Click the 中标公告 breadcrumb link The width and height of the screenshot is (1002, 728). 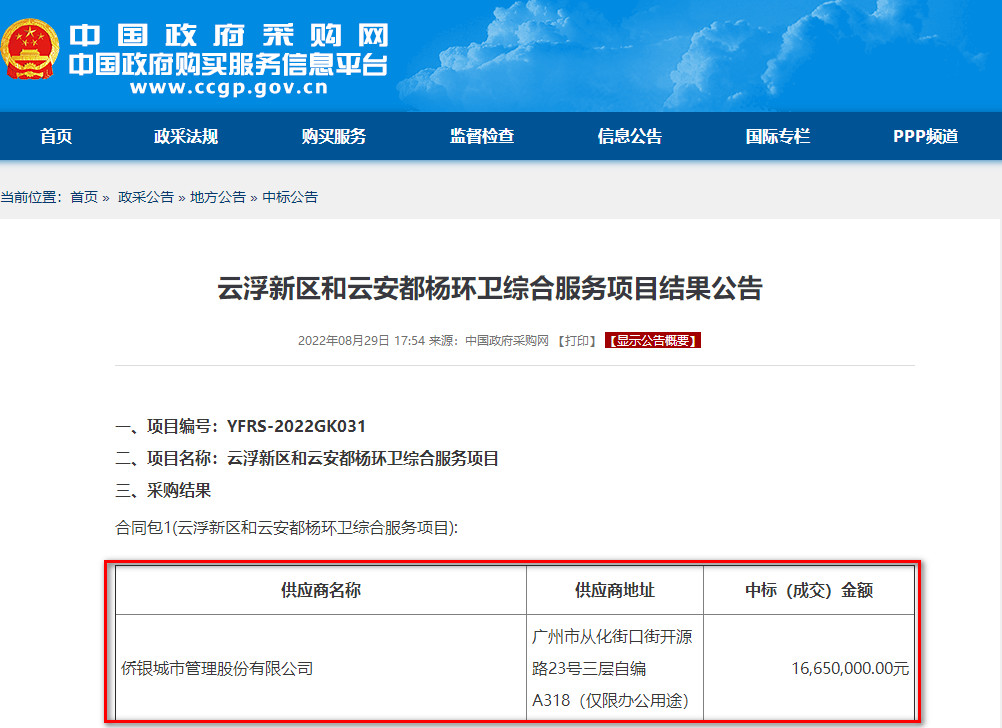(x=290, y=197)
